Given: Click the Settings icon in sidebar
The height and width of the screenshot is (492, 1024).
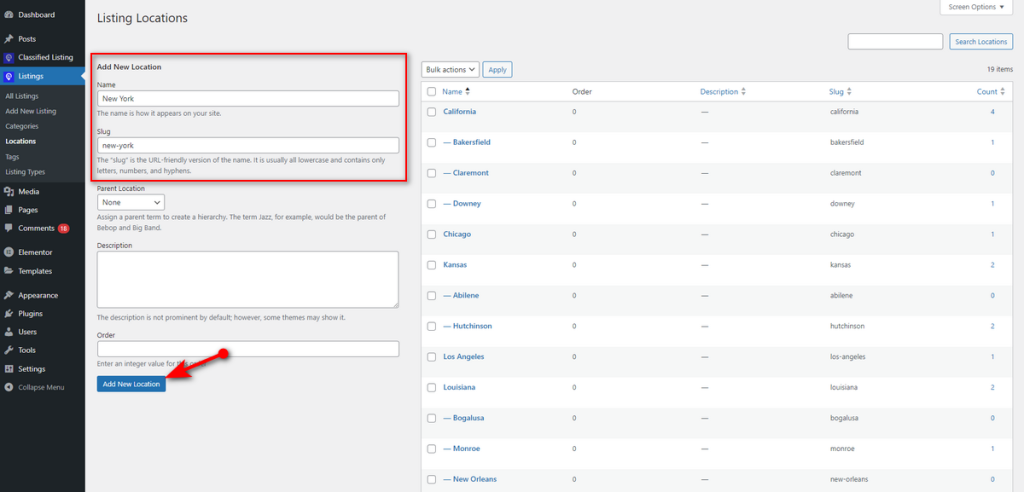Looking at the screenshot, I should pos(8,369).
